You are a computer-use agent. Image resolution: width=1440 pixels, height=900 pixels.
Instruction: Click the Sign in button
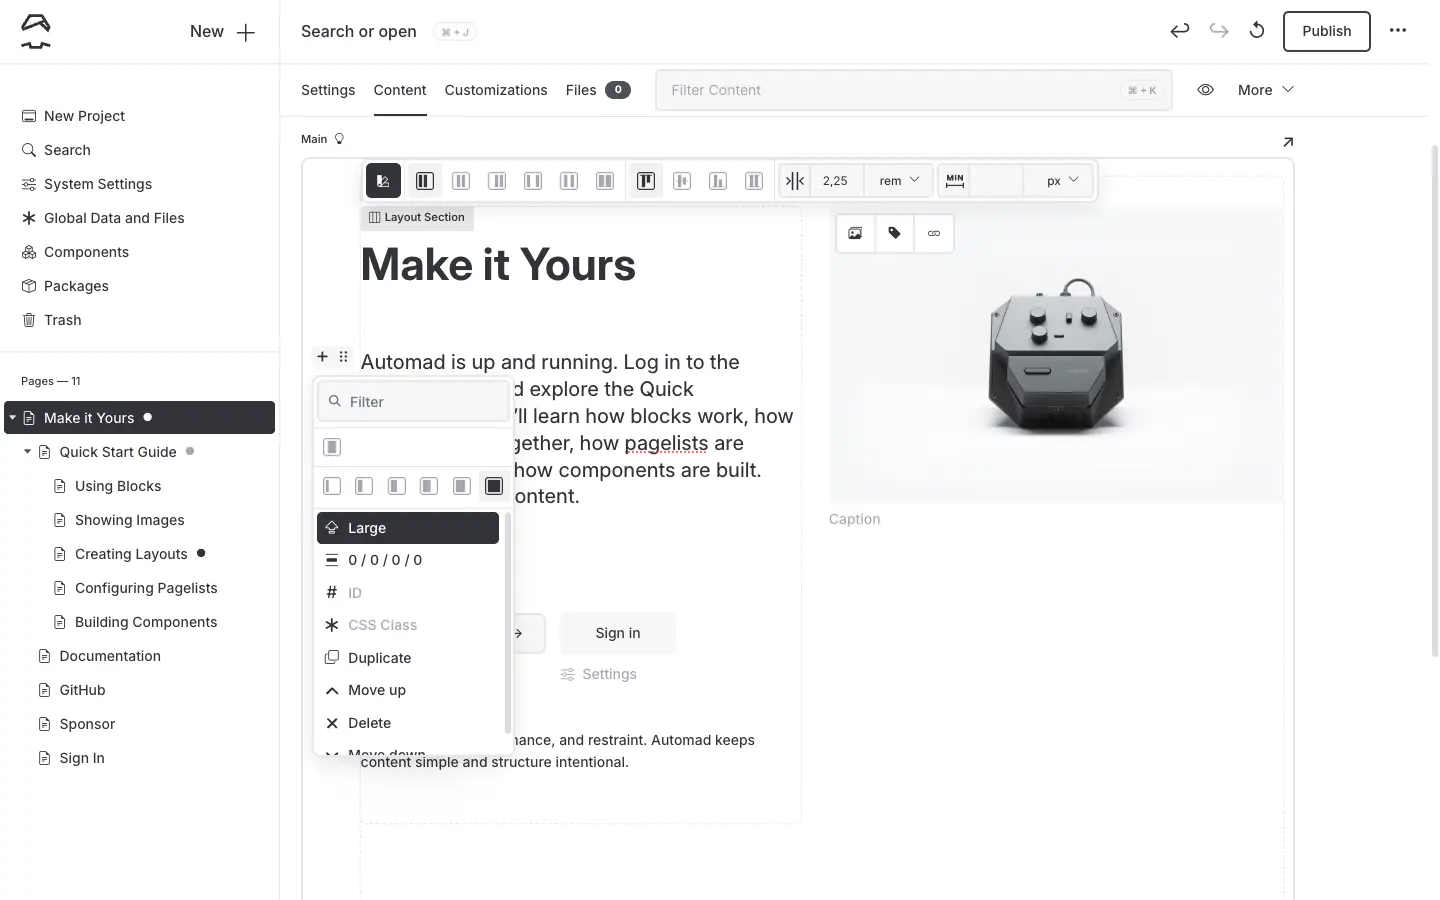click(x=617, y=633)
